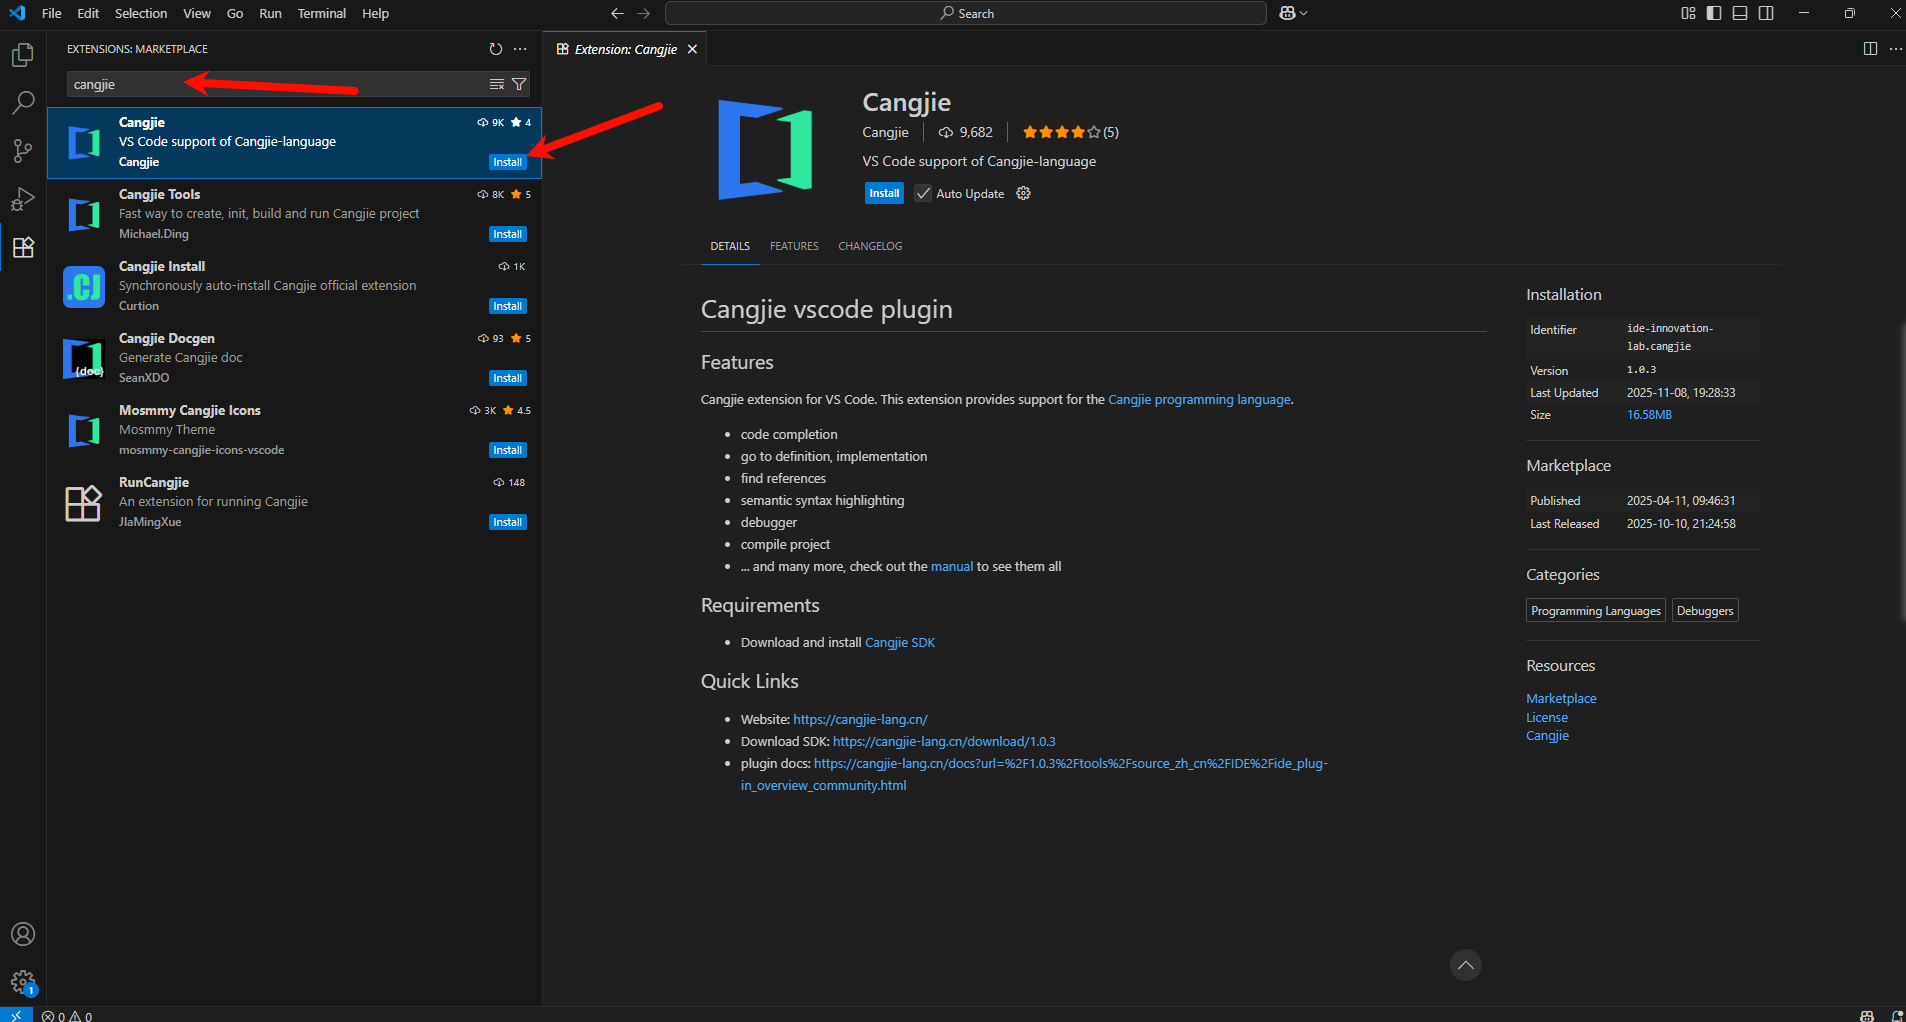Open the Edit menu

click(88, 13)
